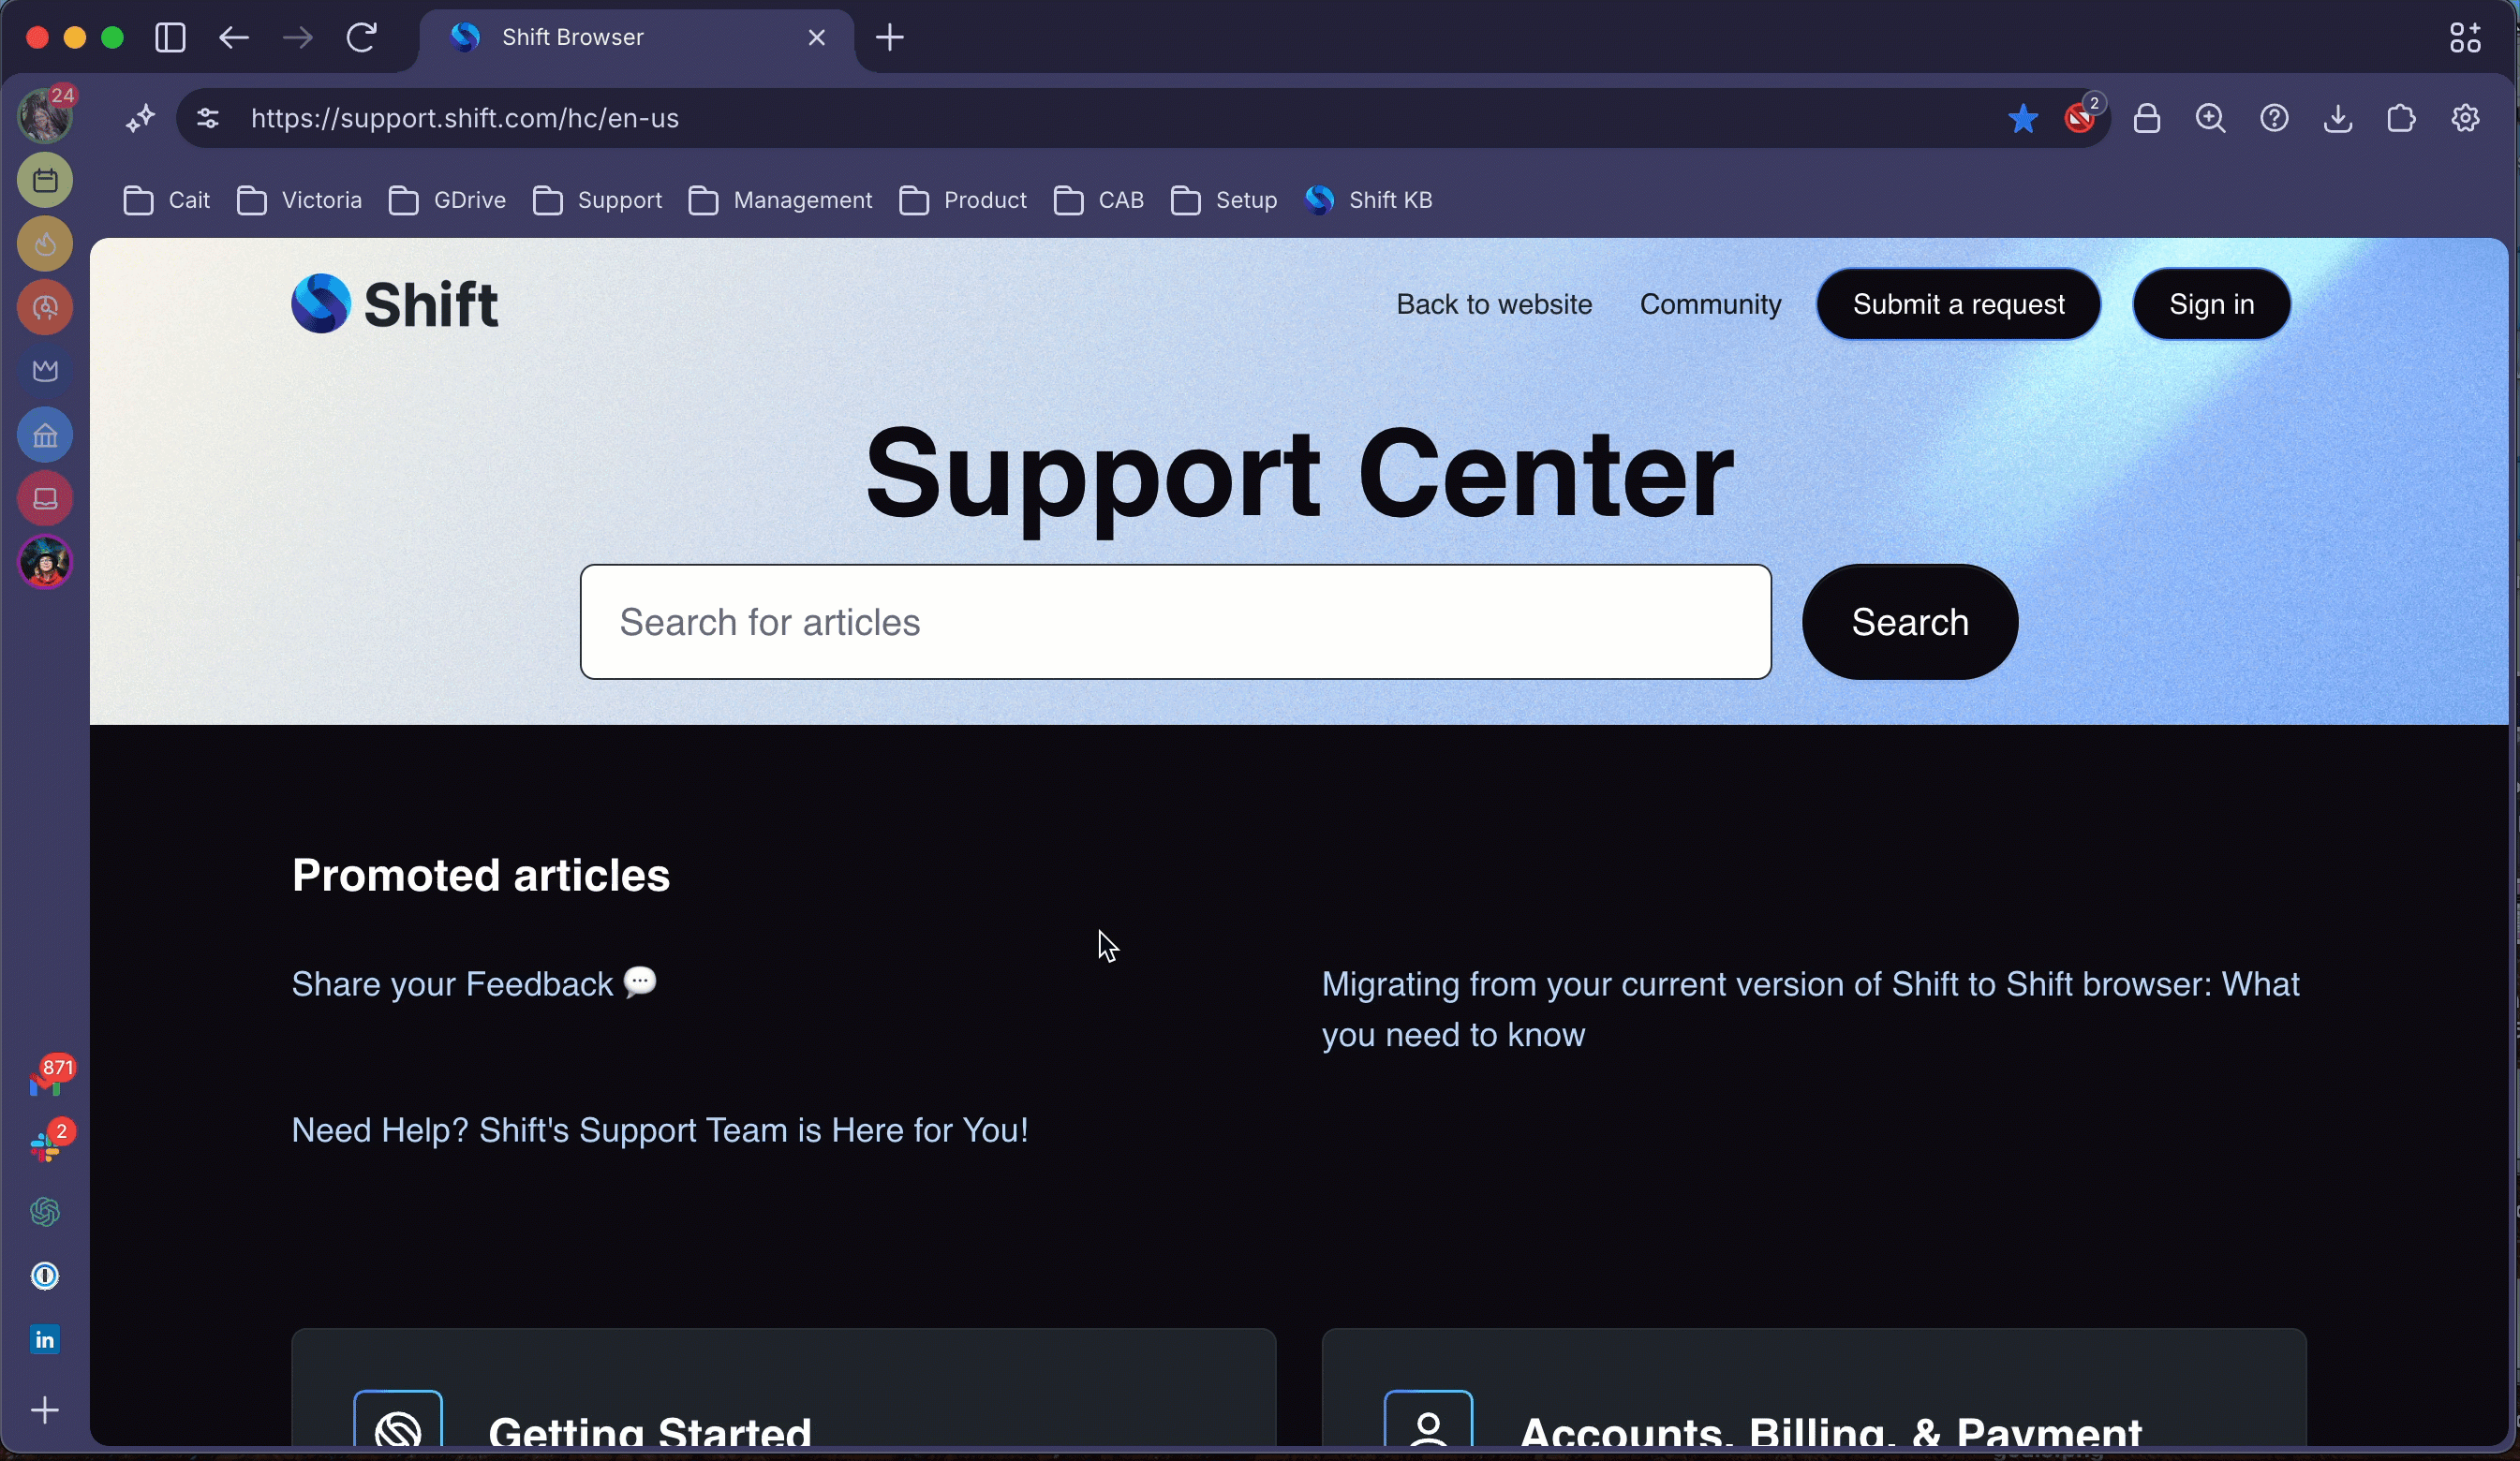Screen dimensions: 2520x1461
Task: Select the Shift Browser tab
Action: click(x=636, y=38)
